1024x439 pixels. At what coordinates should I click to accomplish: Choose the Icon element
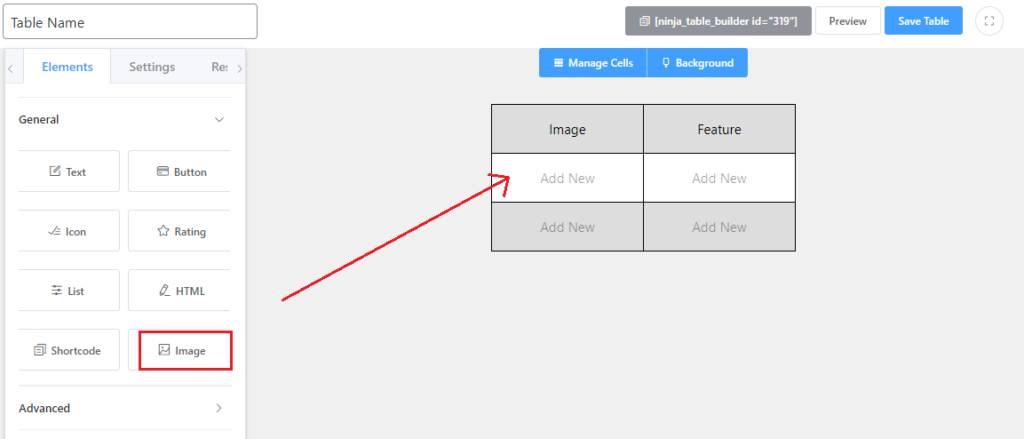click(x=69, y=231)
